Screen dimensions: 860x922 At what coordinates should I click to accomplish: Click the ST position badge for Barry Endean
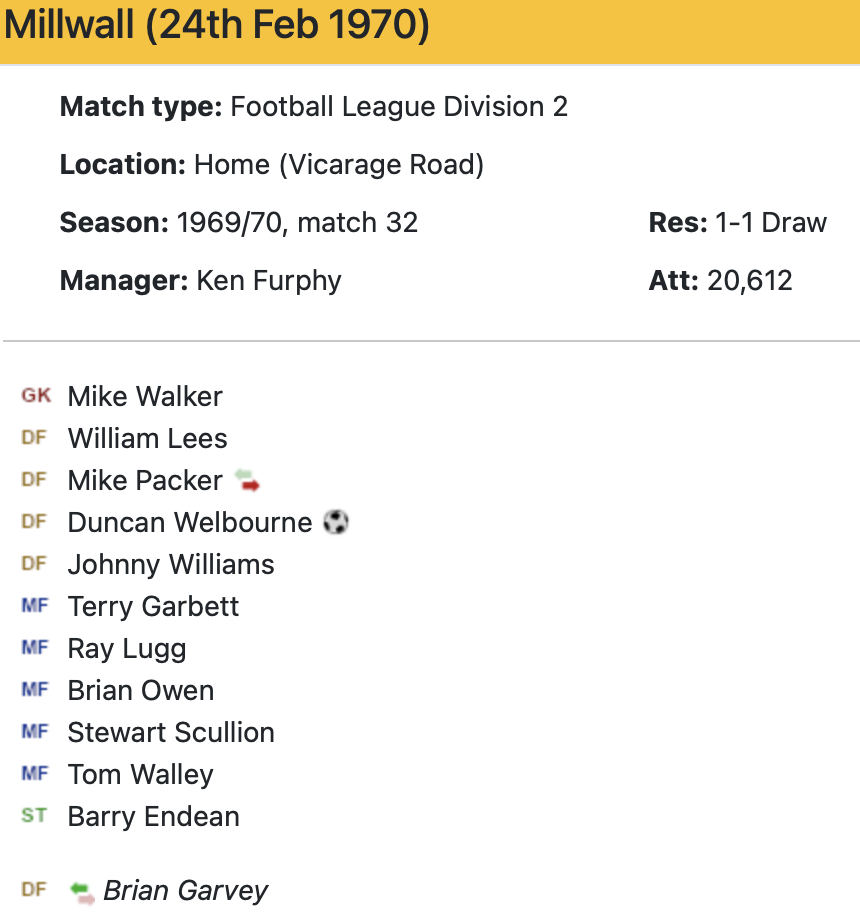click(x=34, y=816)
